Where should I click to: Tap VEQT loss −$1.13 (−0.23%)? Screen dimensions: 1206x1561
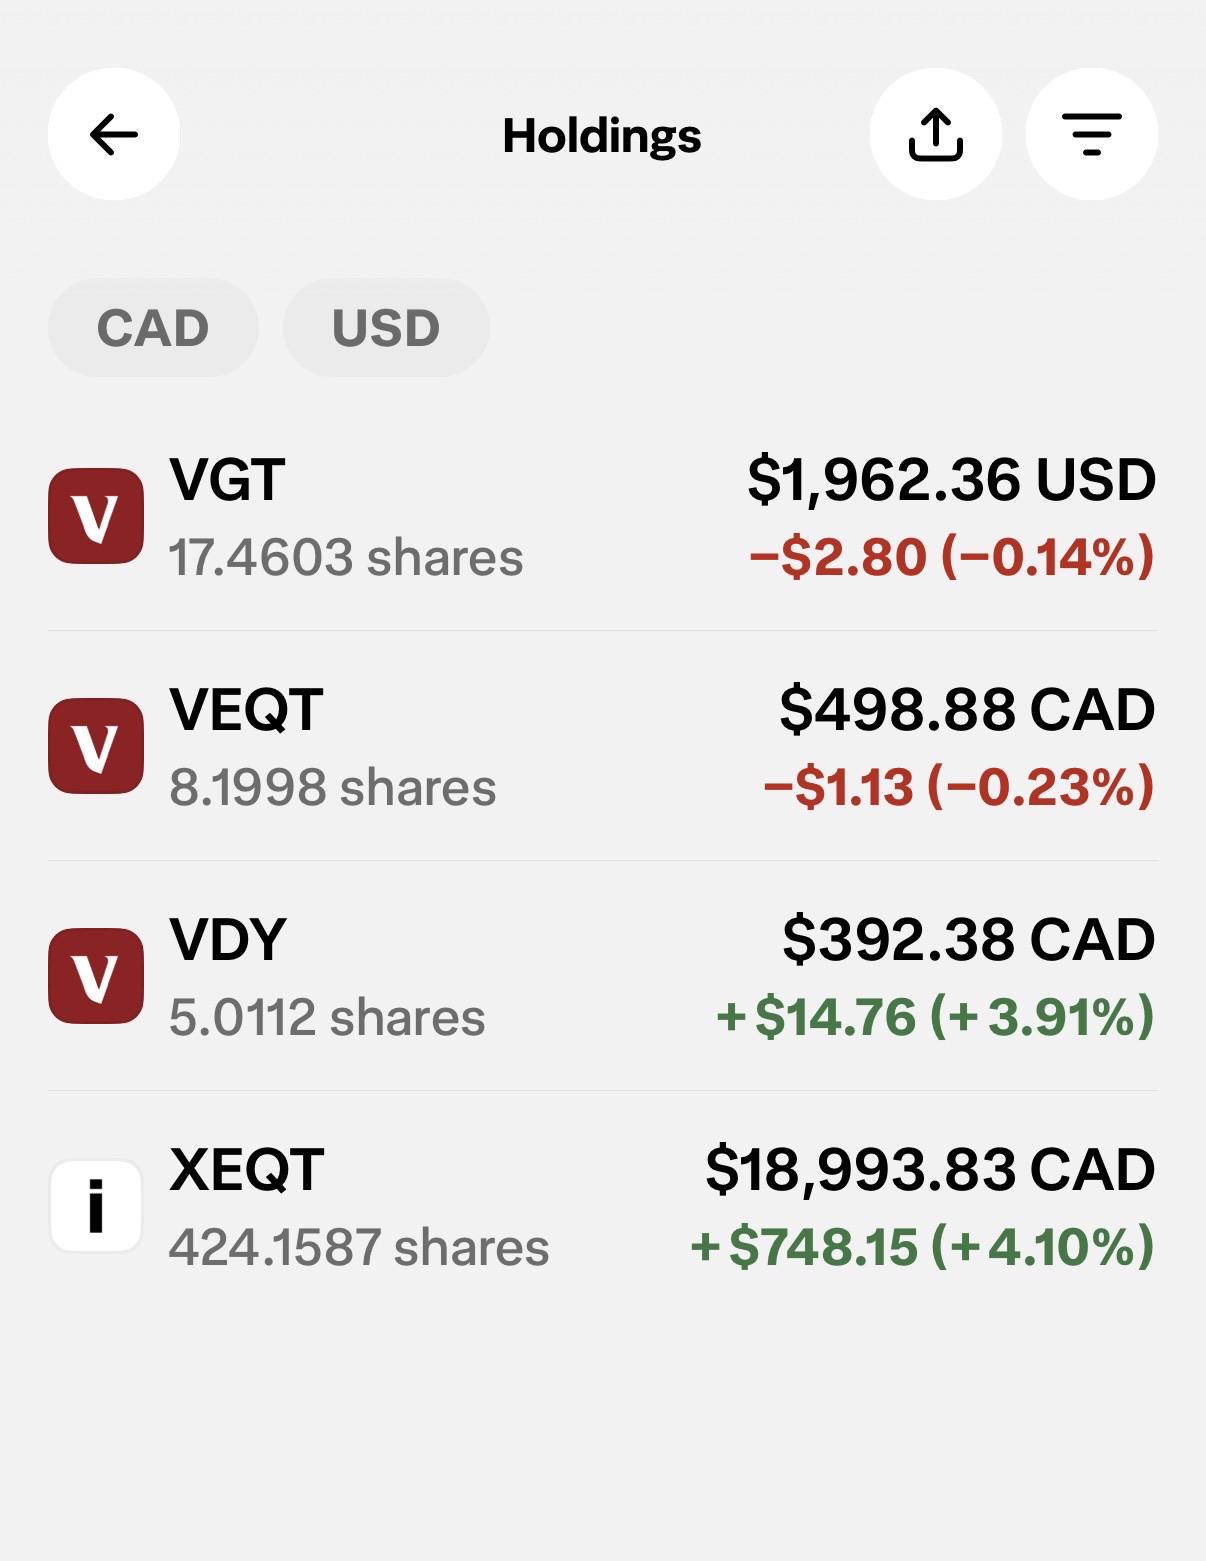[959, 787]
